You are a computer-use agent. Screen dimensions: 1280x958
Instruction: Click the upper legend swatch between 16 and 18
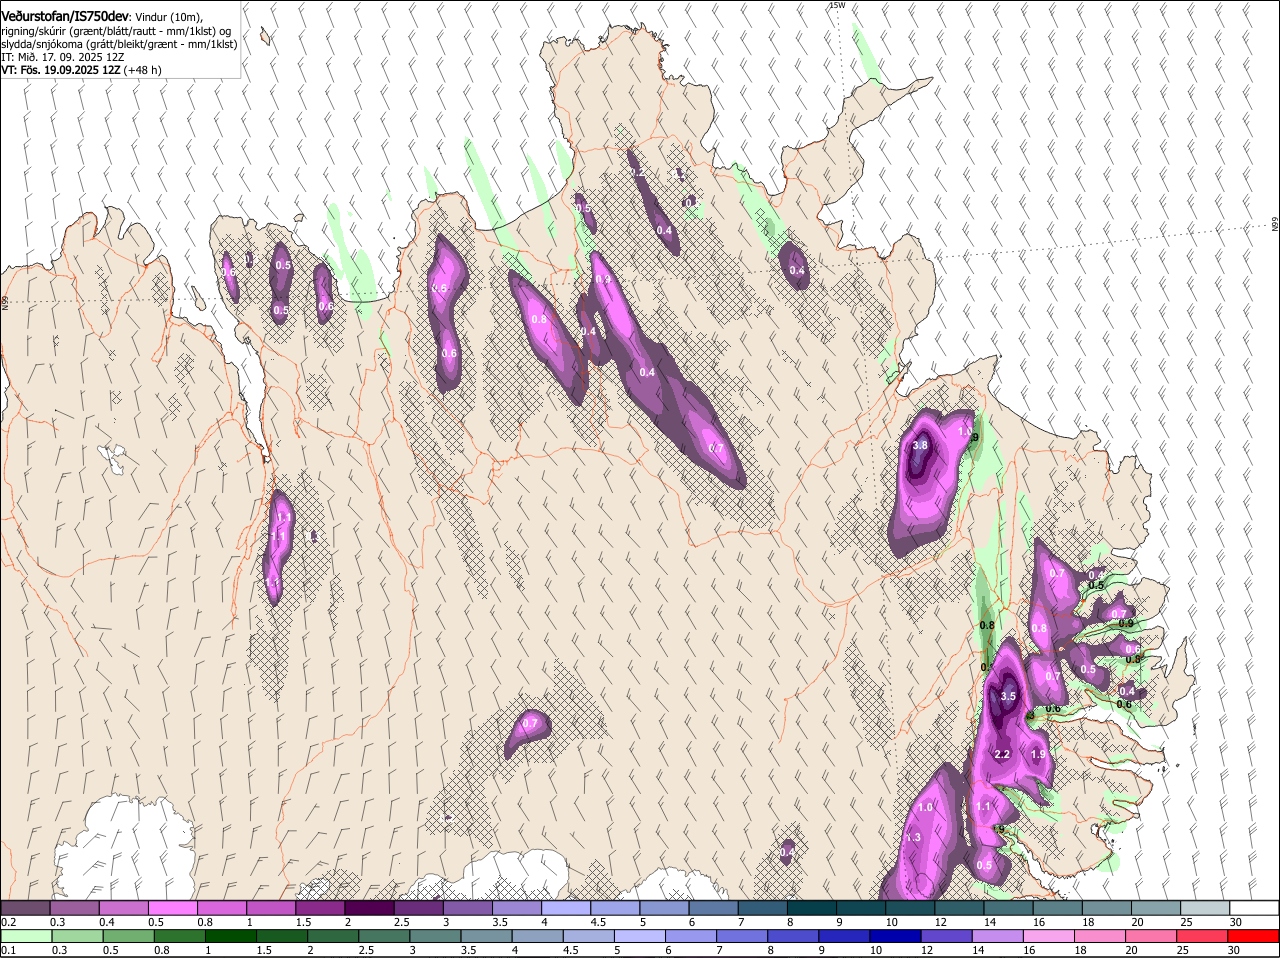(x=1059, y=907)
